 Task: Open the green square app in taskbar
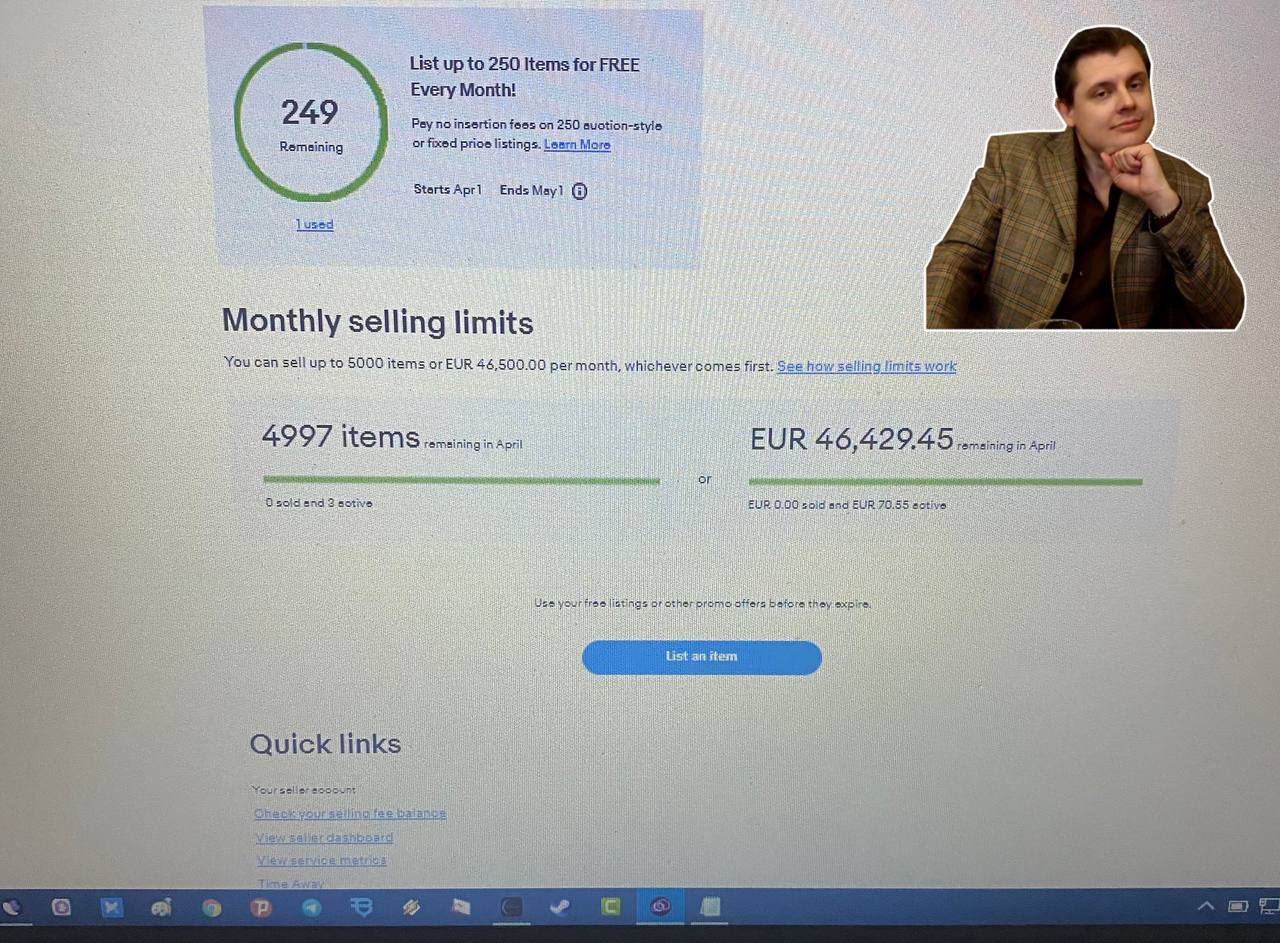[x=610, y=907]
